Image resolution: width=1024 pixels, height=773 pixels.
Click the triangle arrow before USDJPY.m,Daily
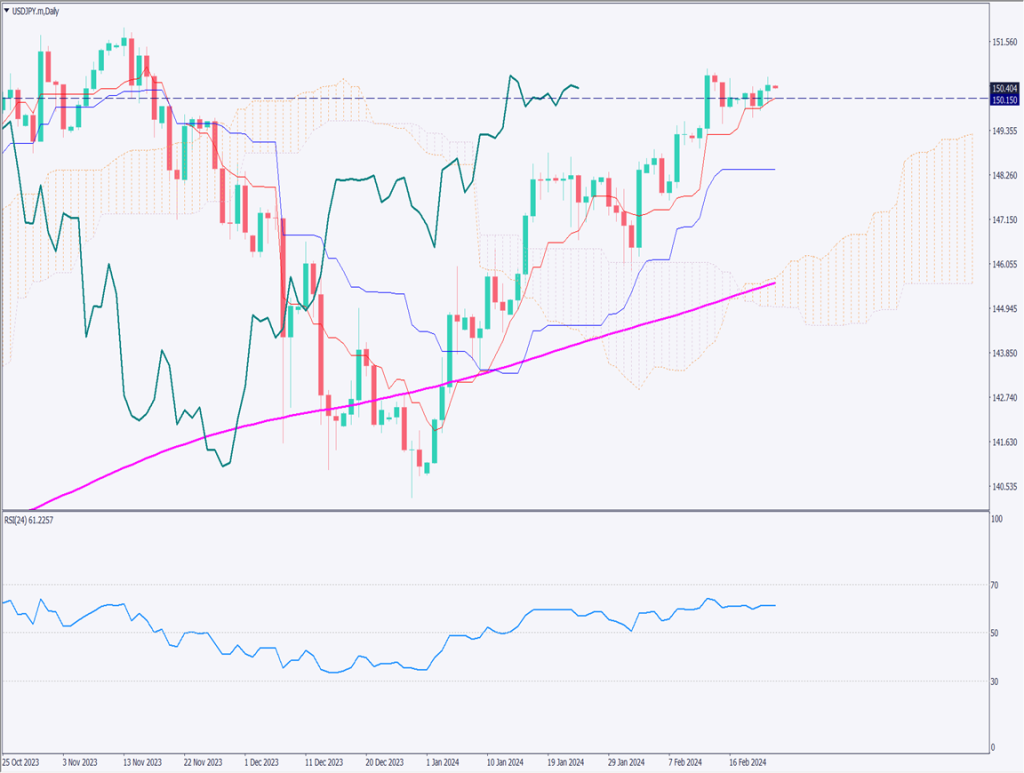(x=6, y=9)
